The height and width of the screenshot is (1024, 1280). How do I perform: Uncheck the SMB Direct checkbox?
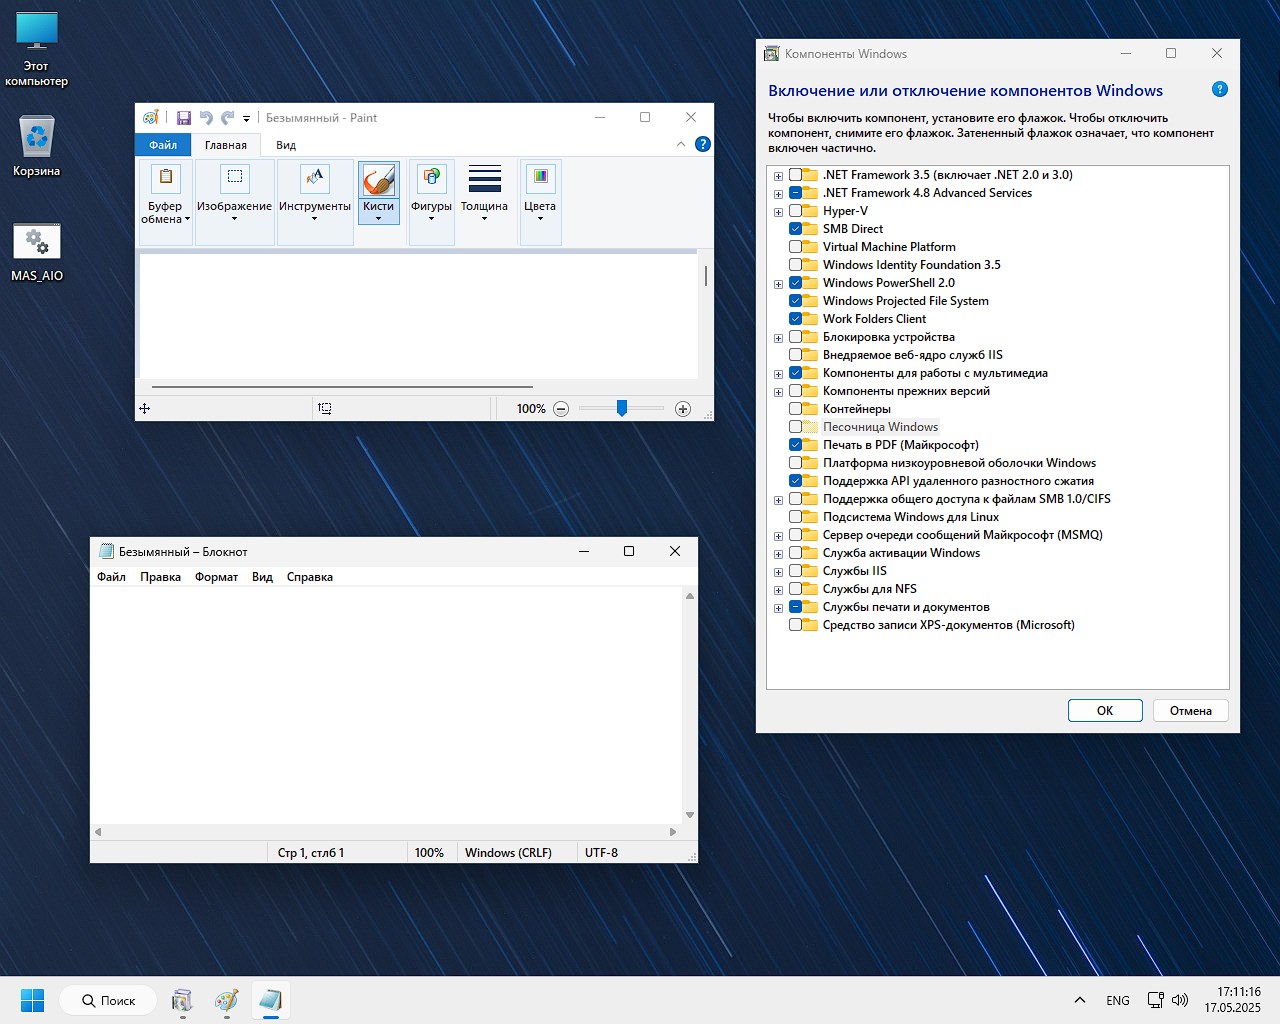pyautogui.click(x=796, y=229)
